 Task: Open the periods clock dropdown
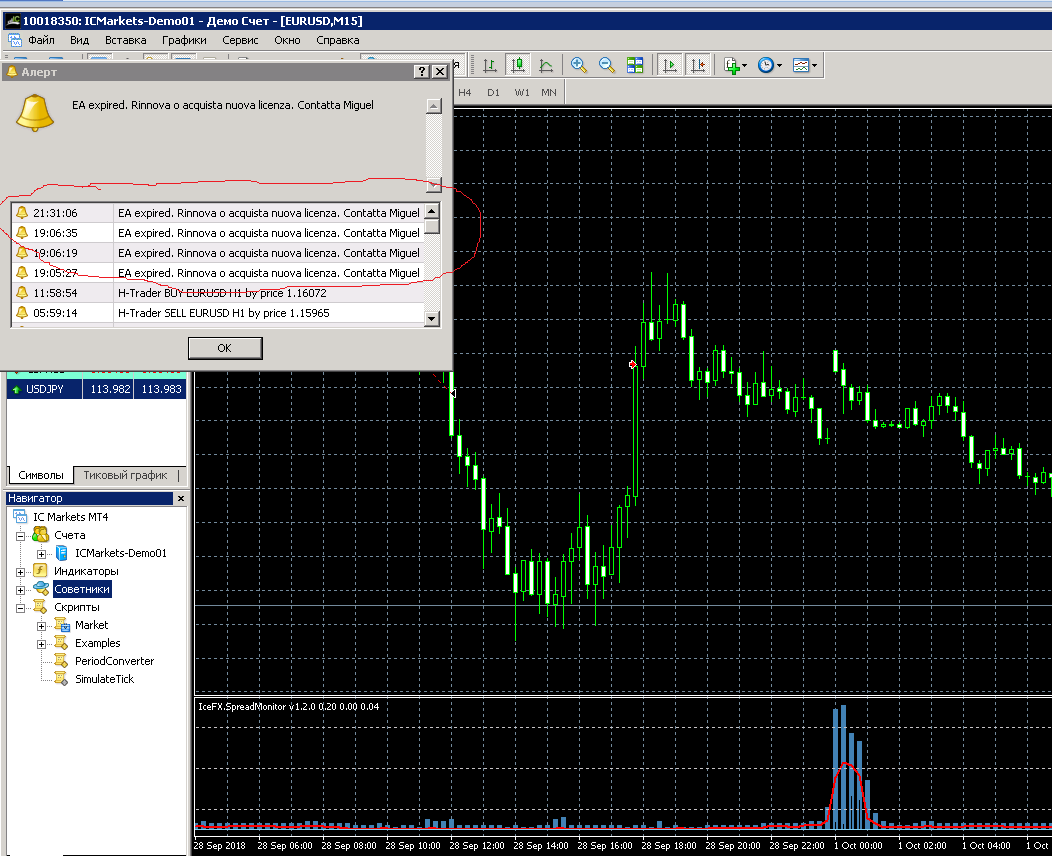tap(769, 65)
